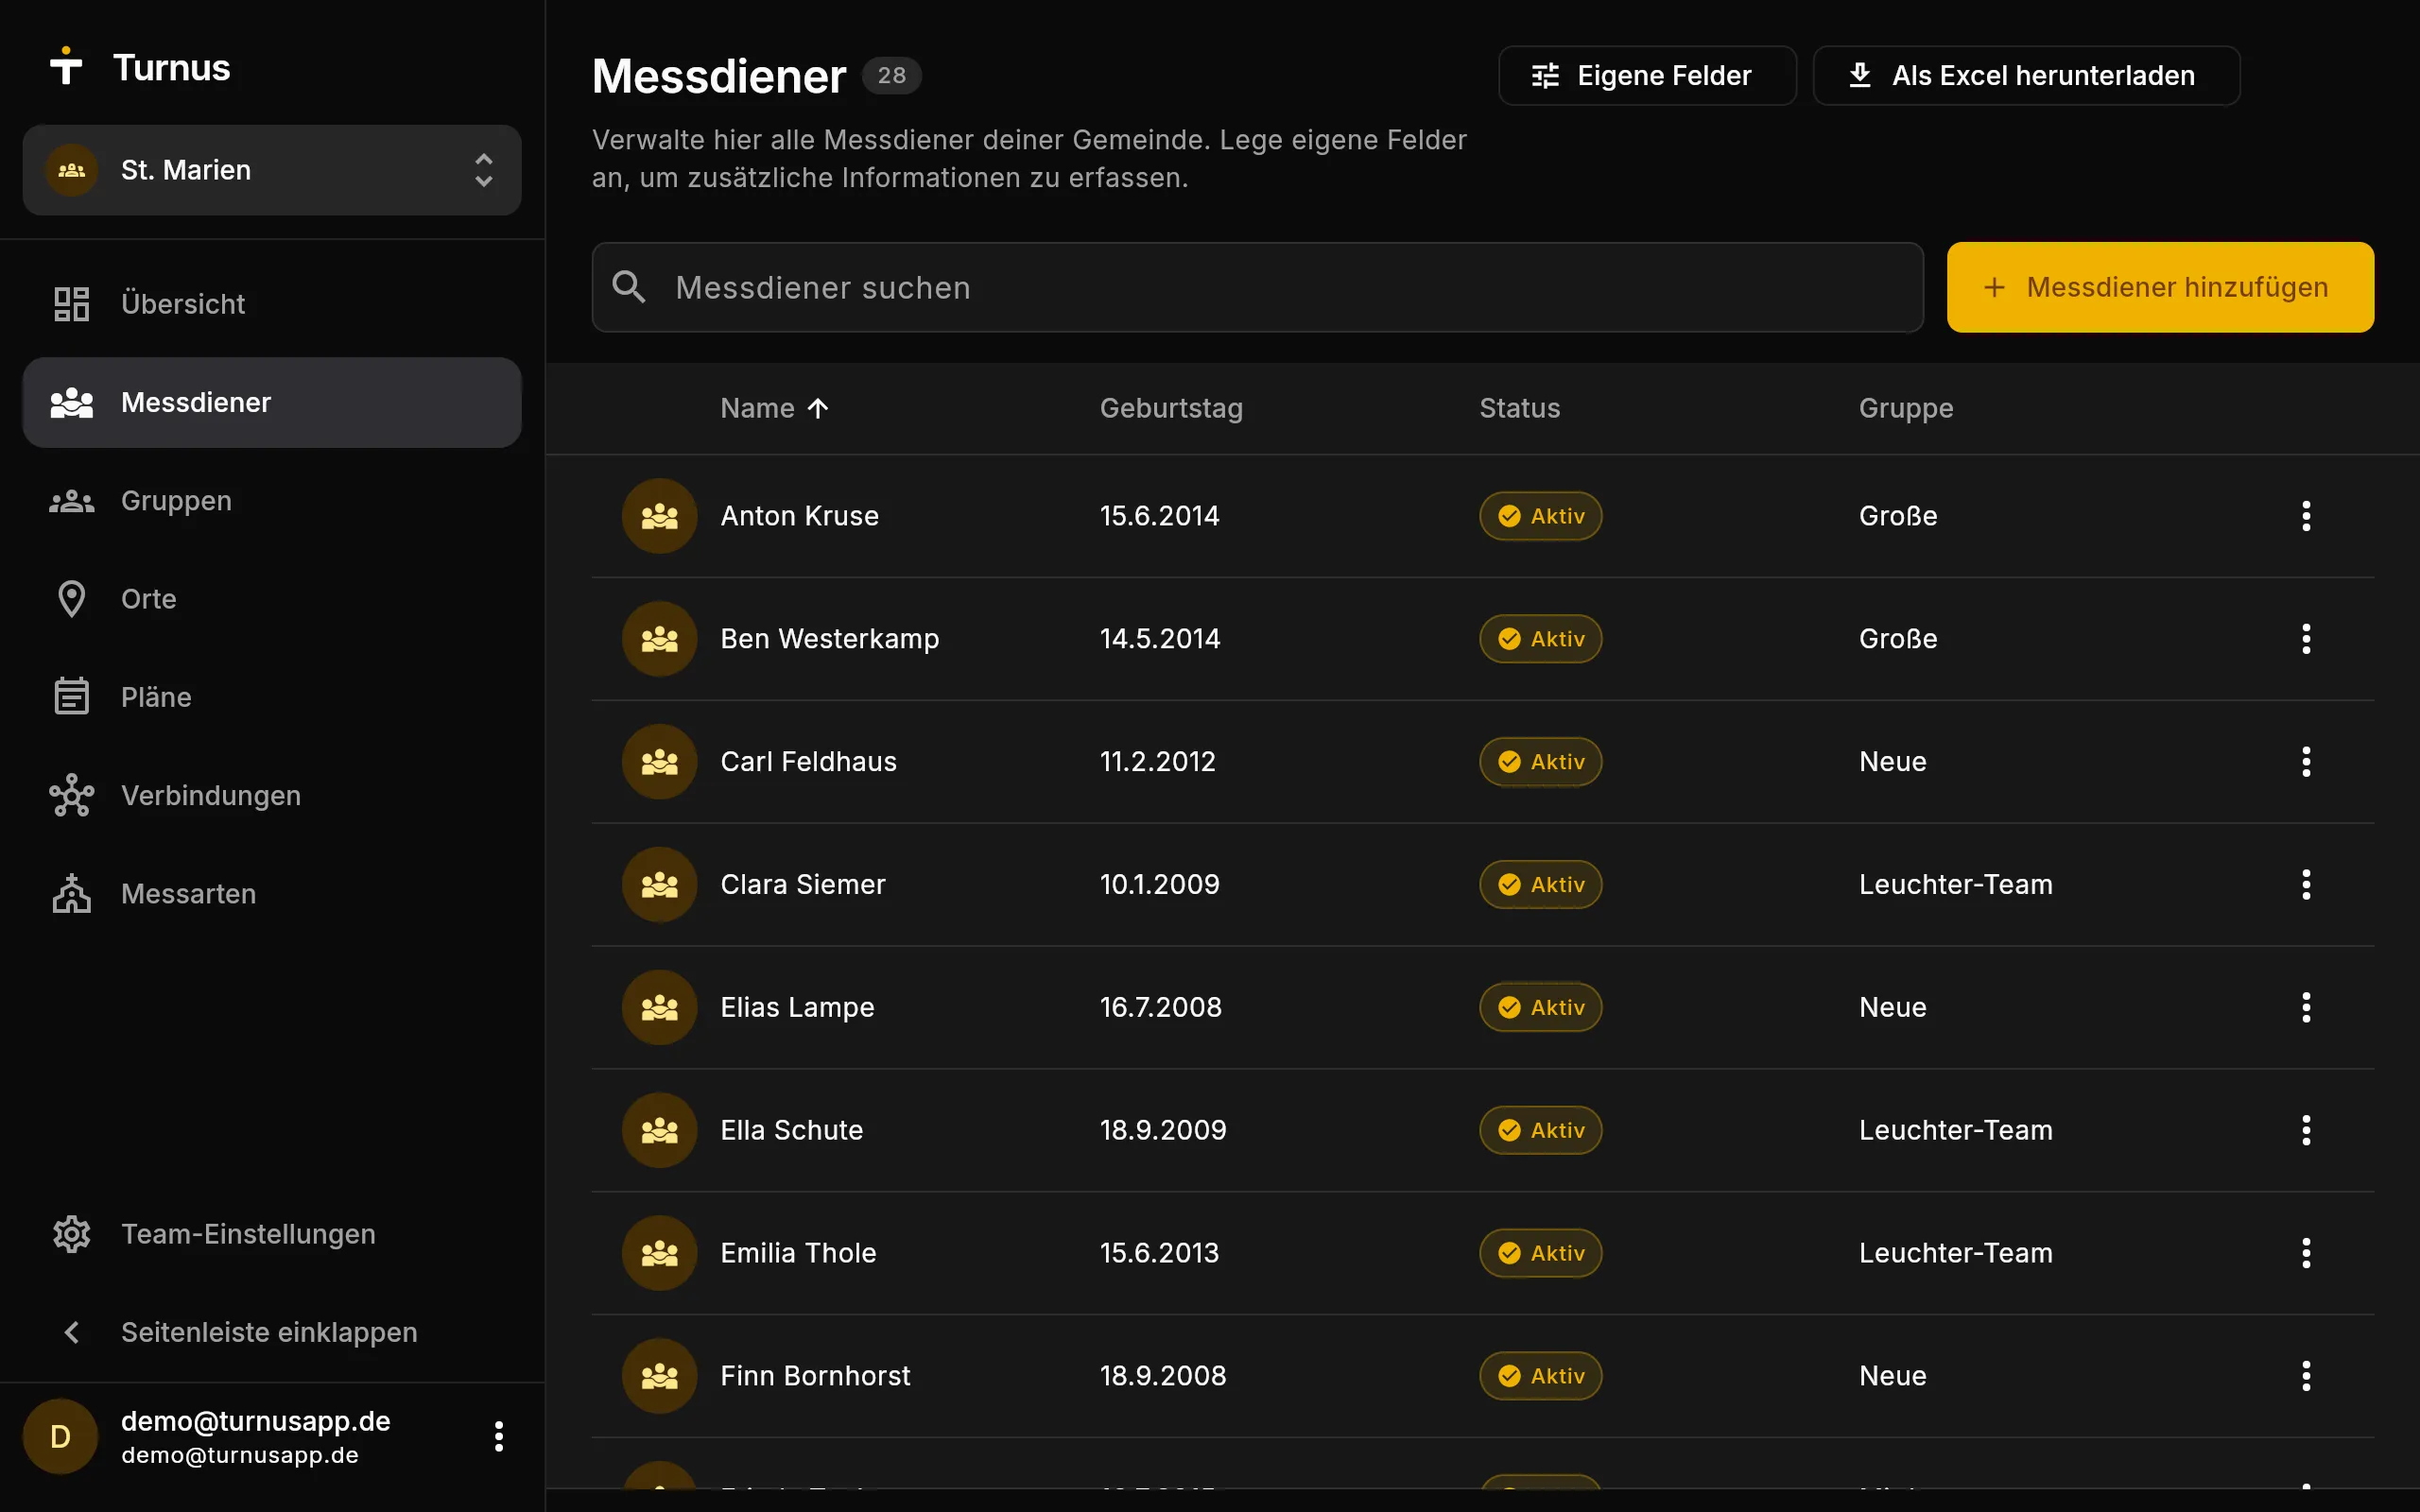Screen dimensions: 2420x1512
Task: Sort by Status column header
Action: tap(1519, 408)
